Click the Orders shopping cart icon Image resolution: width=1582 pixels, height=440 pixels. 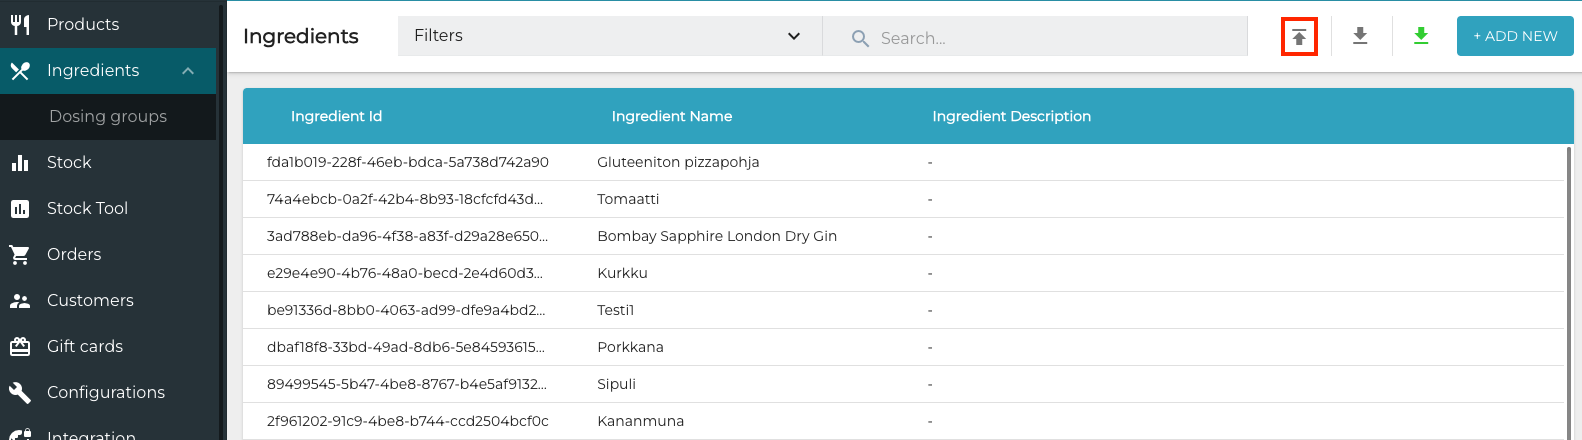(20, 254)
